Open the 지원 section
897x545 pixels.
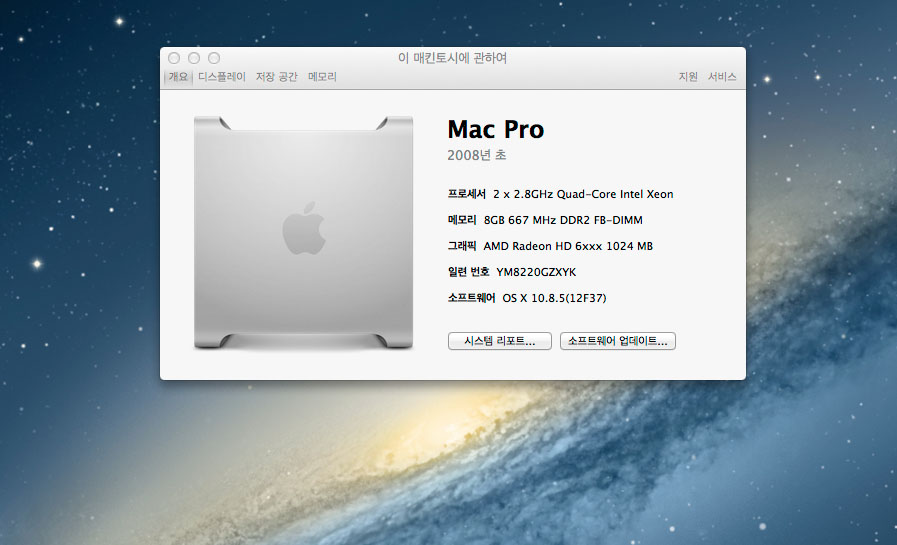click(x=688, y=77)
